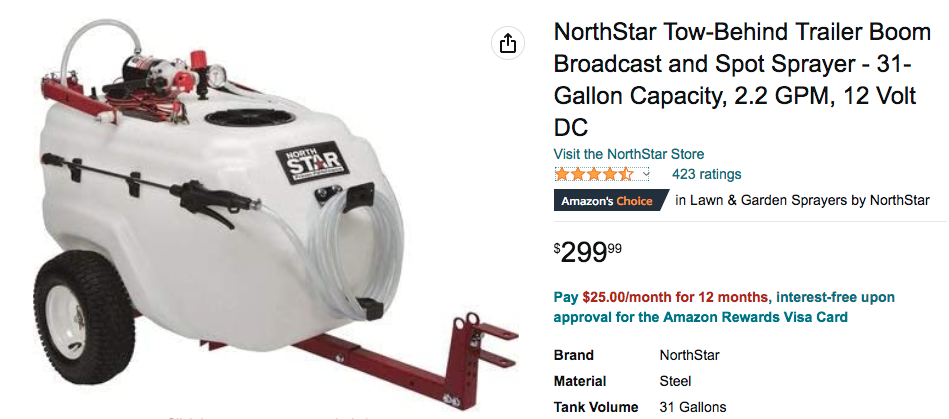Screen dimensions: 949x419
Task: Visit the NorthStar Store link
Action: pos(629,154)
